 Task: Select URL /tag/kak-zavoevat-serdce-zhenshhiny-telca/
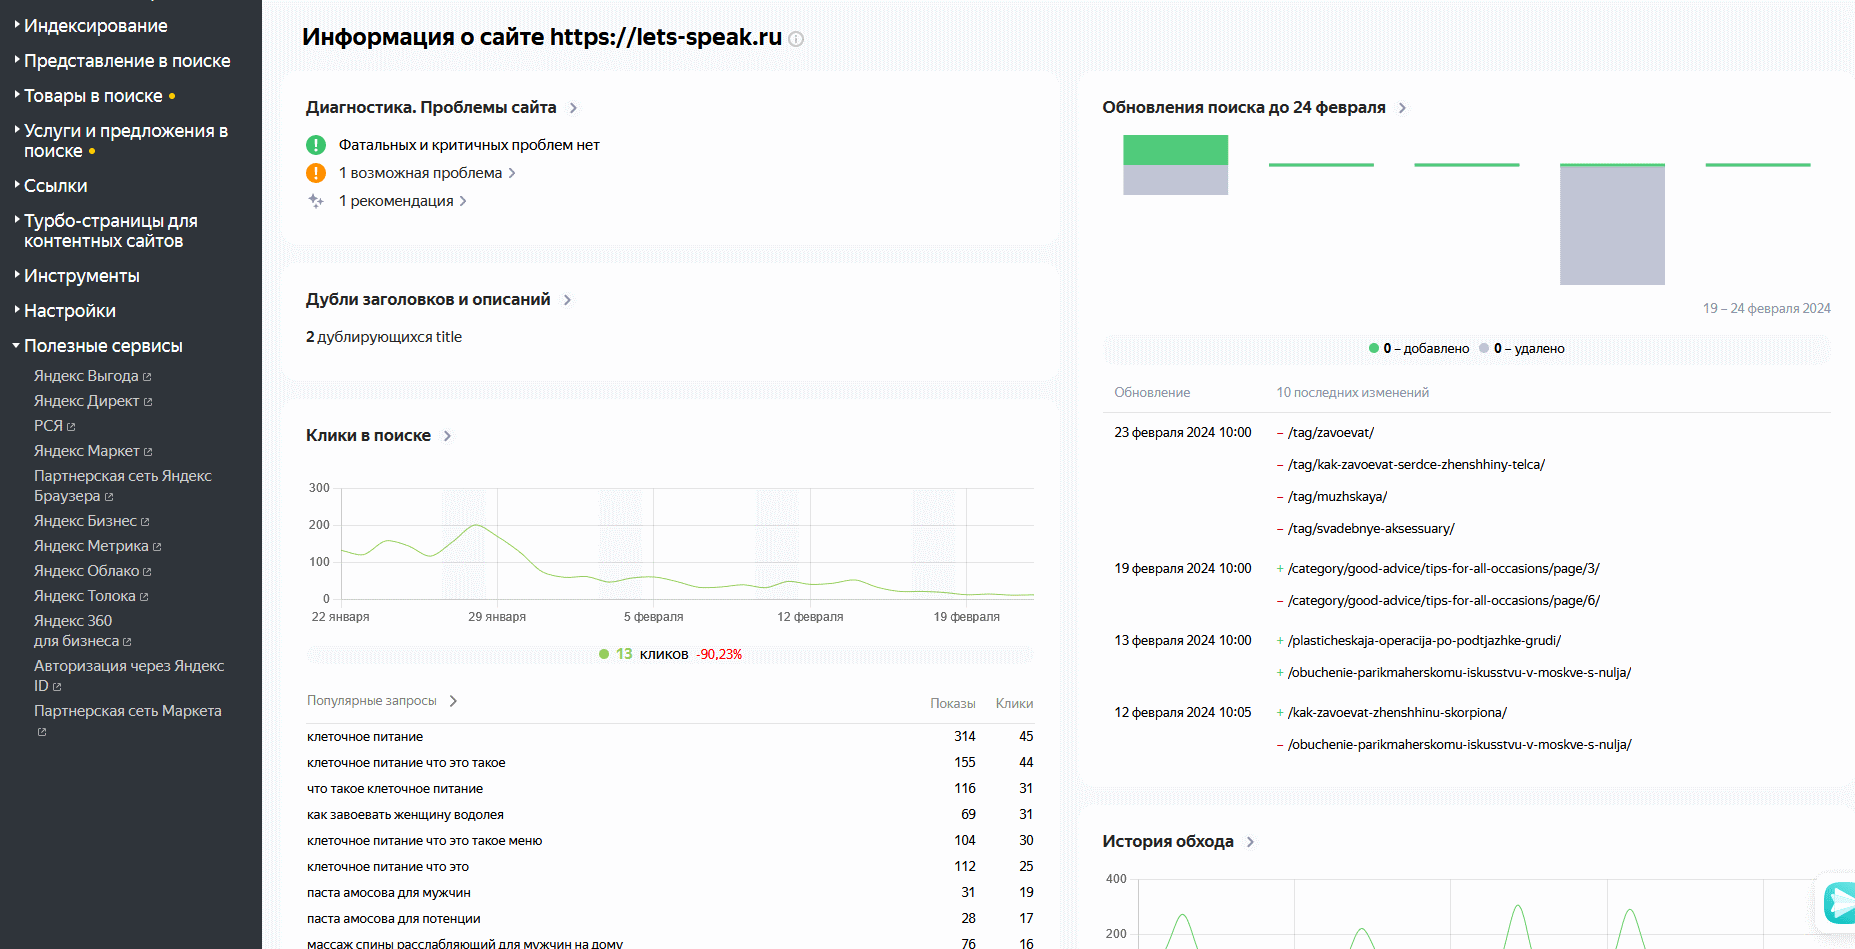[x=1416, y=465]
